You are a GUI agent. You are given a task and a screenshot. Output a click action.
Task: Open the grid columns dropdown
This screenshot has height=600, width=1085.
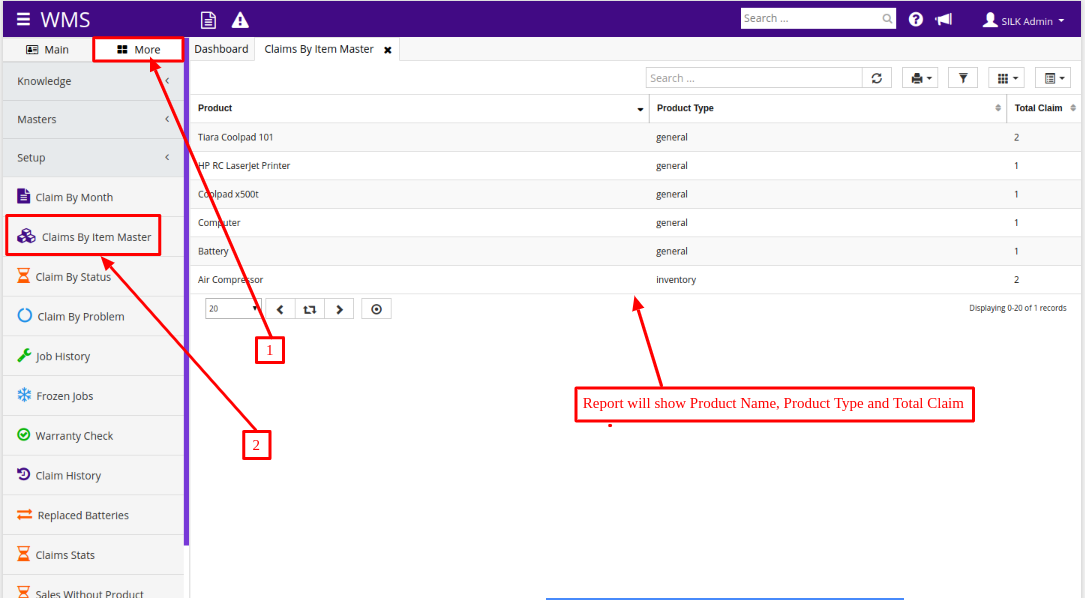click(1007, 78)
